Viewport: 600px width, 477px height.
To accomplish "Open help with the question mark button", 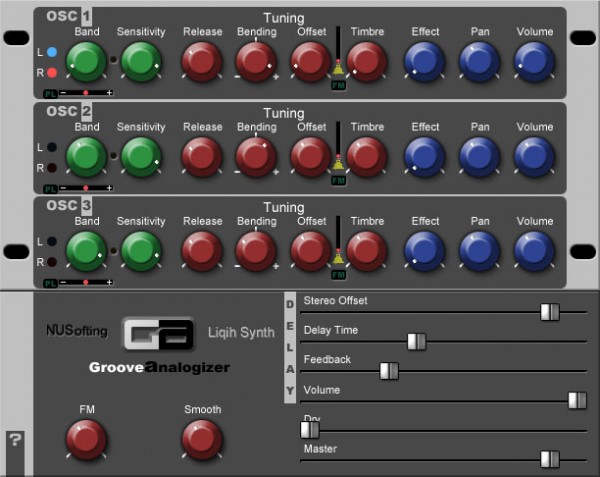I will 15,440.
